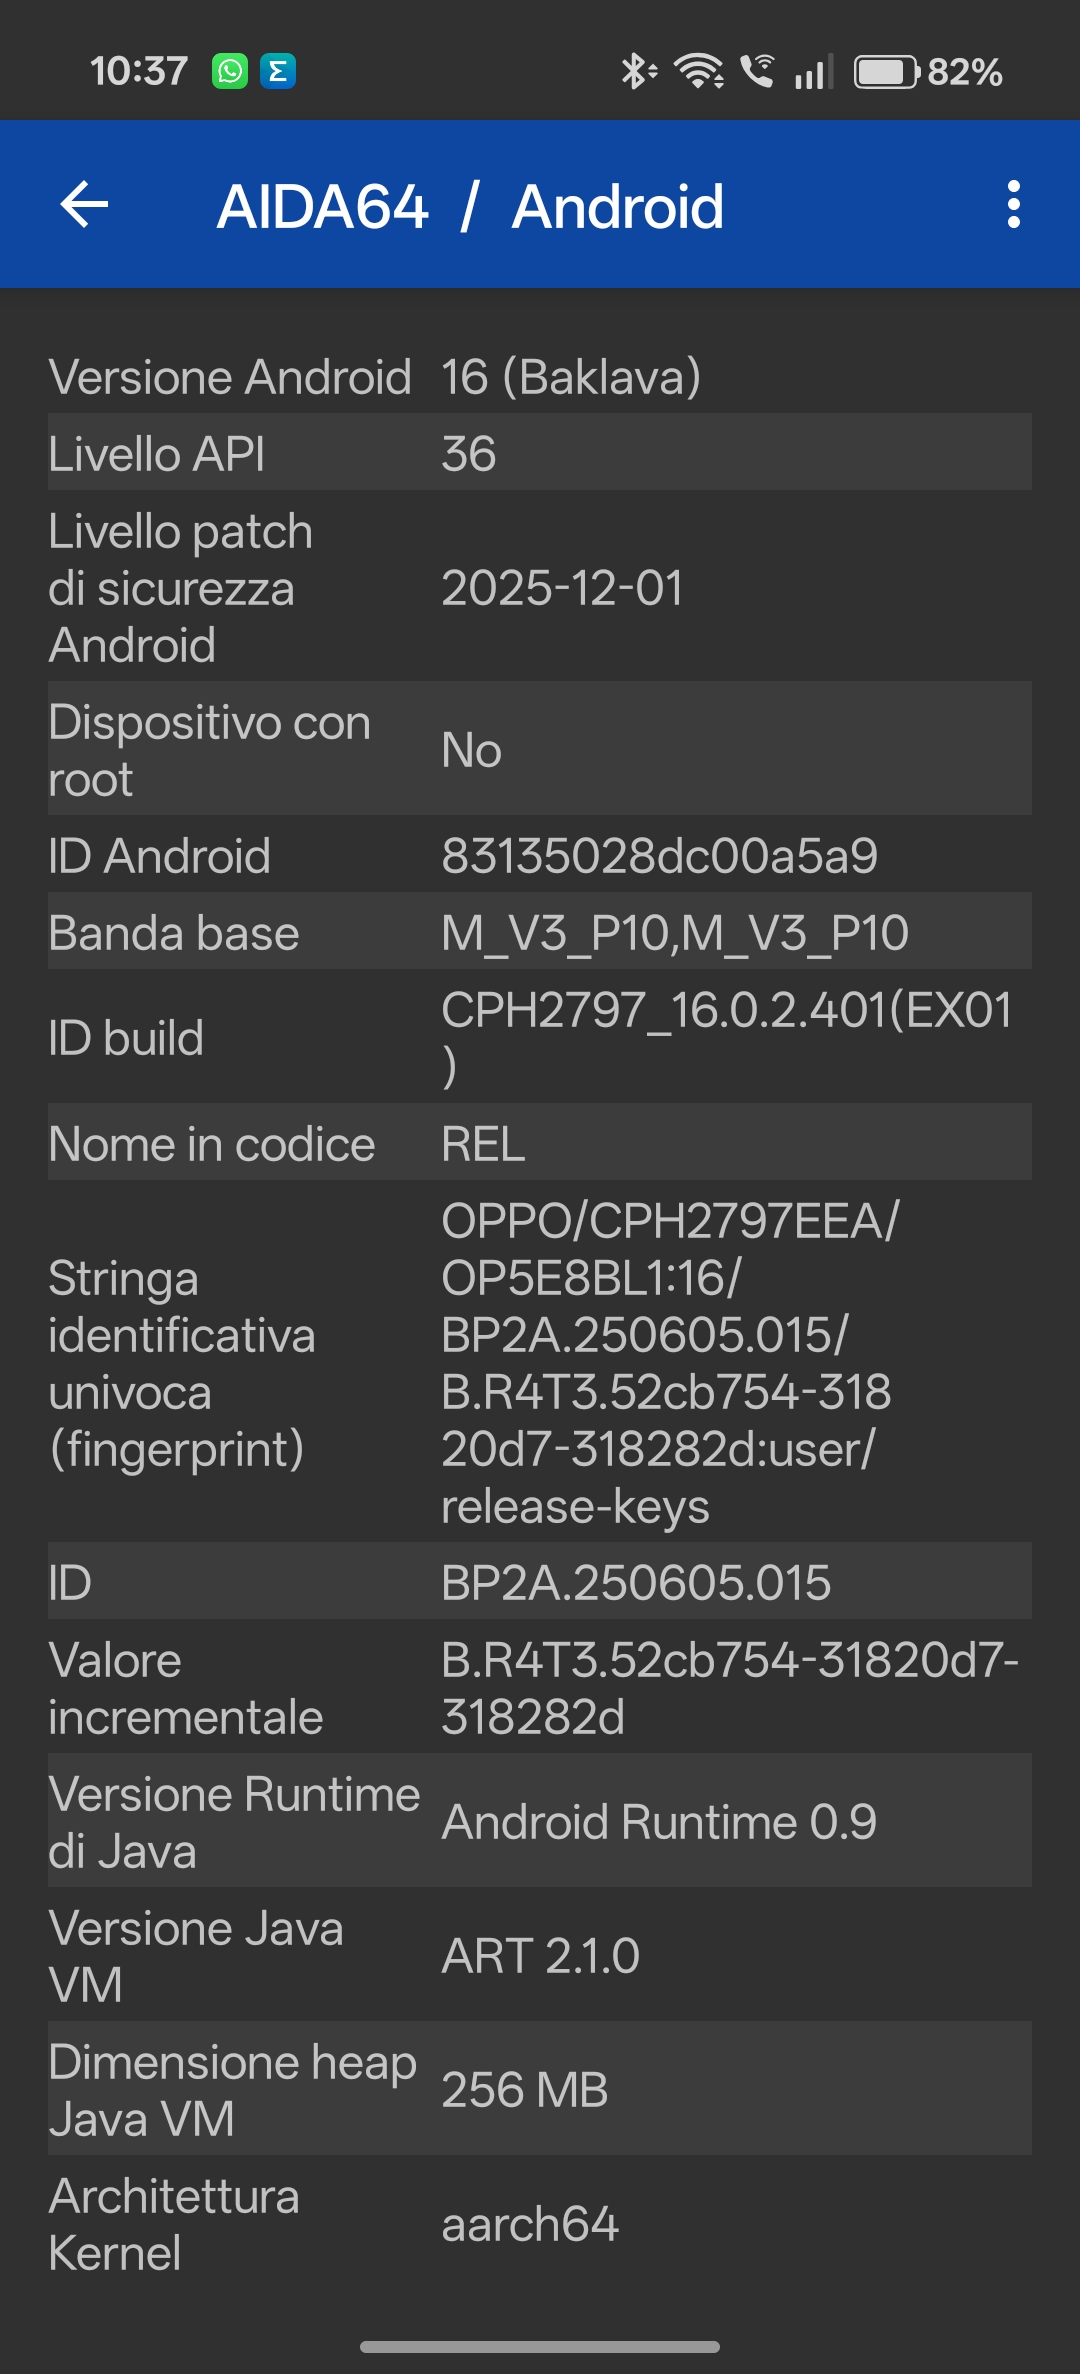Tap the security patch date 2025-12-01
This screenshot has width=1080, height=2374.
[x=562, y=588]
